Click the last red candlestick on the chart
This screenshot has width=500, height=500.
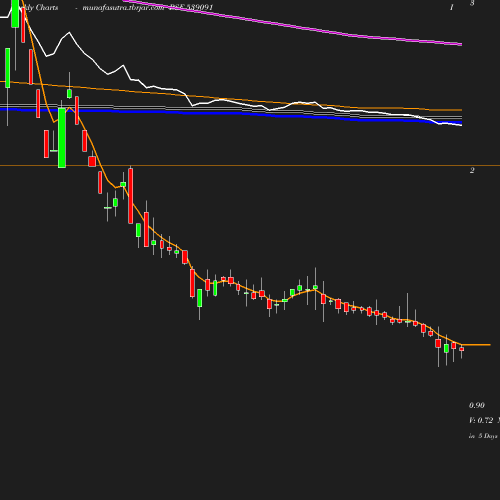[x=462, y=349]
